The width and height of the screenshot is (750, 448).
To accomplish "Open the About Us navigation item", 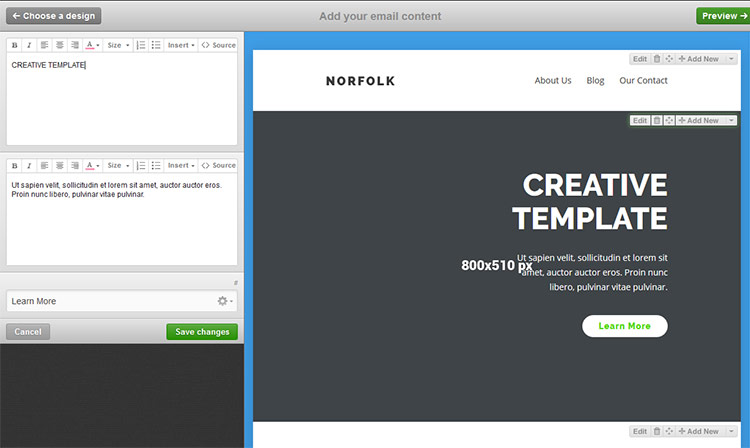I will click(x=553, y=81).
